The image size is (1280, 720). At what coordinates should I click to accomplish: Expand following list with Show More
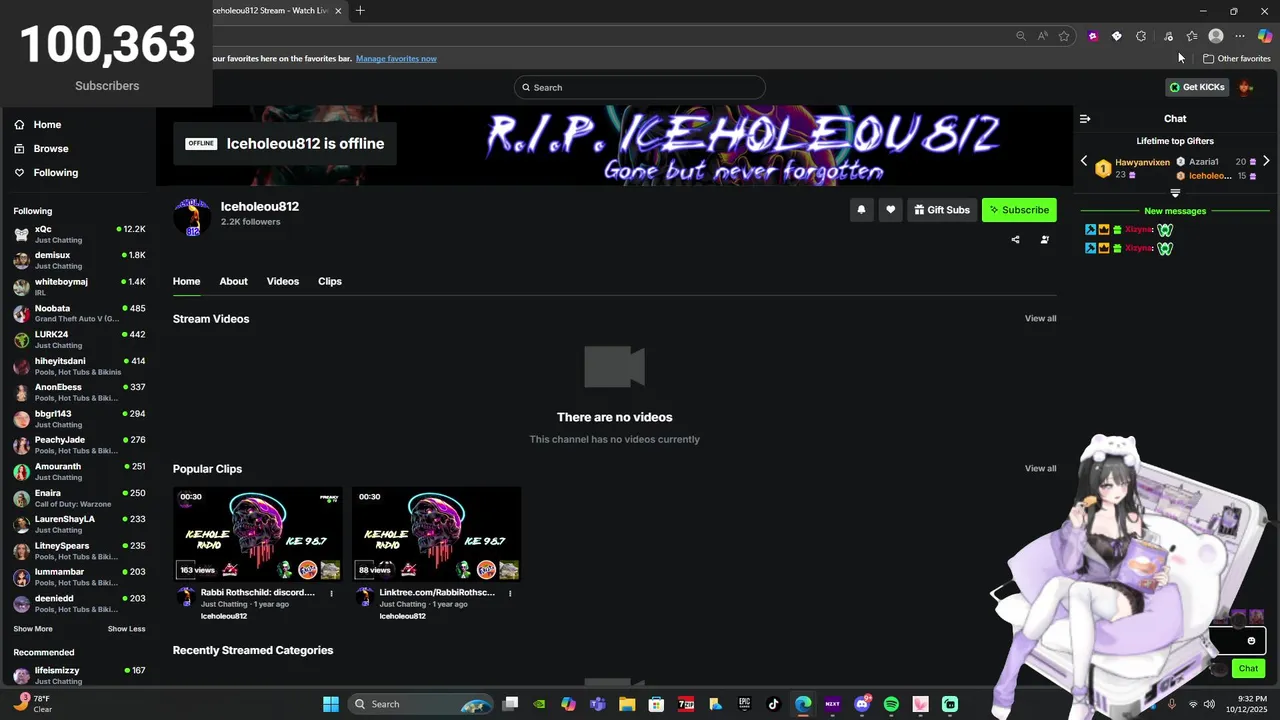[33, 629]
